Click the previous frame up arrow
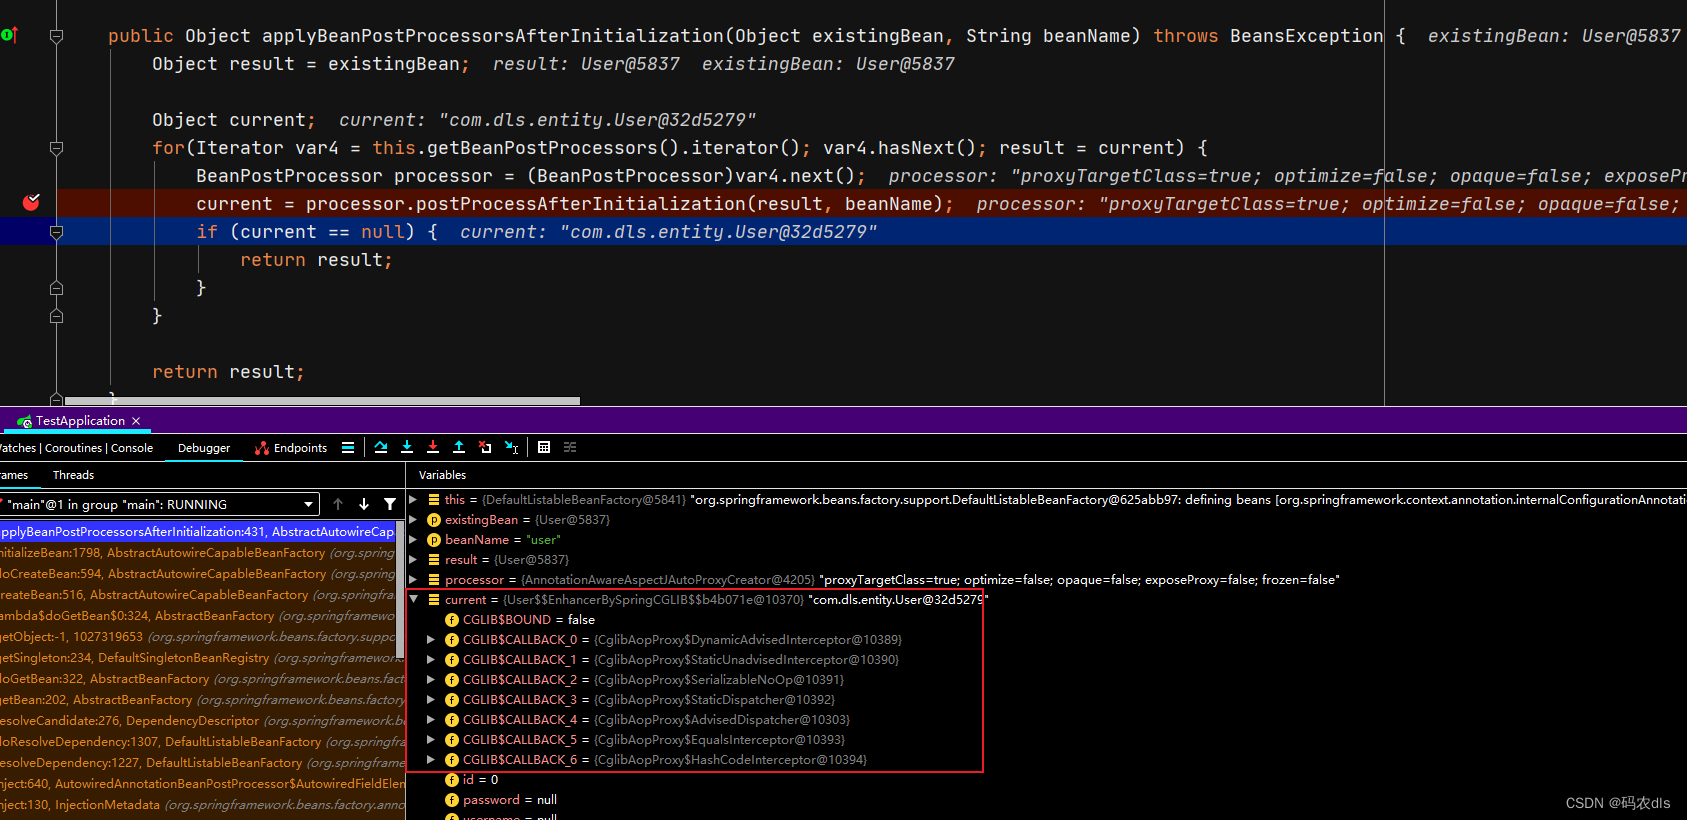 coord(338,504)
